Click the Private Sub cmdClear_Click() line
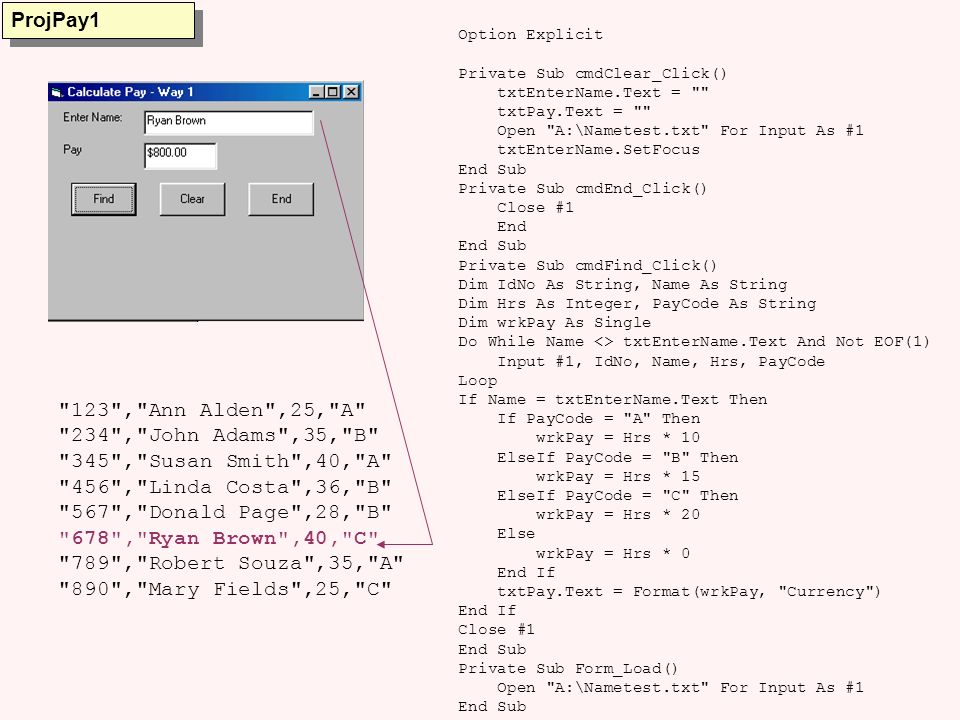 point(592,74)
